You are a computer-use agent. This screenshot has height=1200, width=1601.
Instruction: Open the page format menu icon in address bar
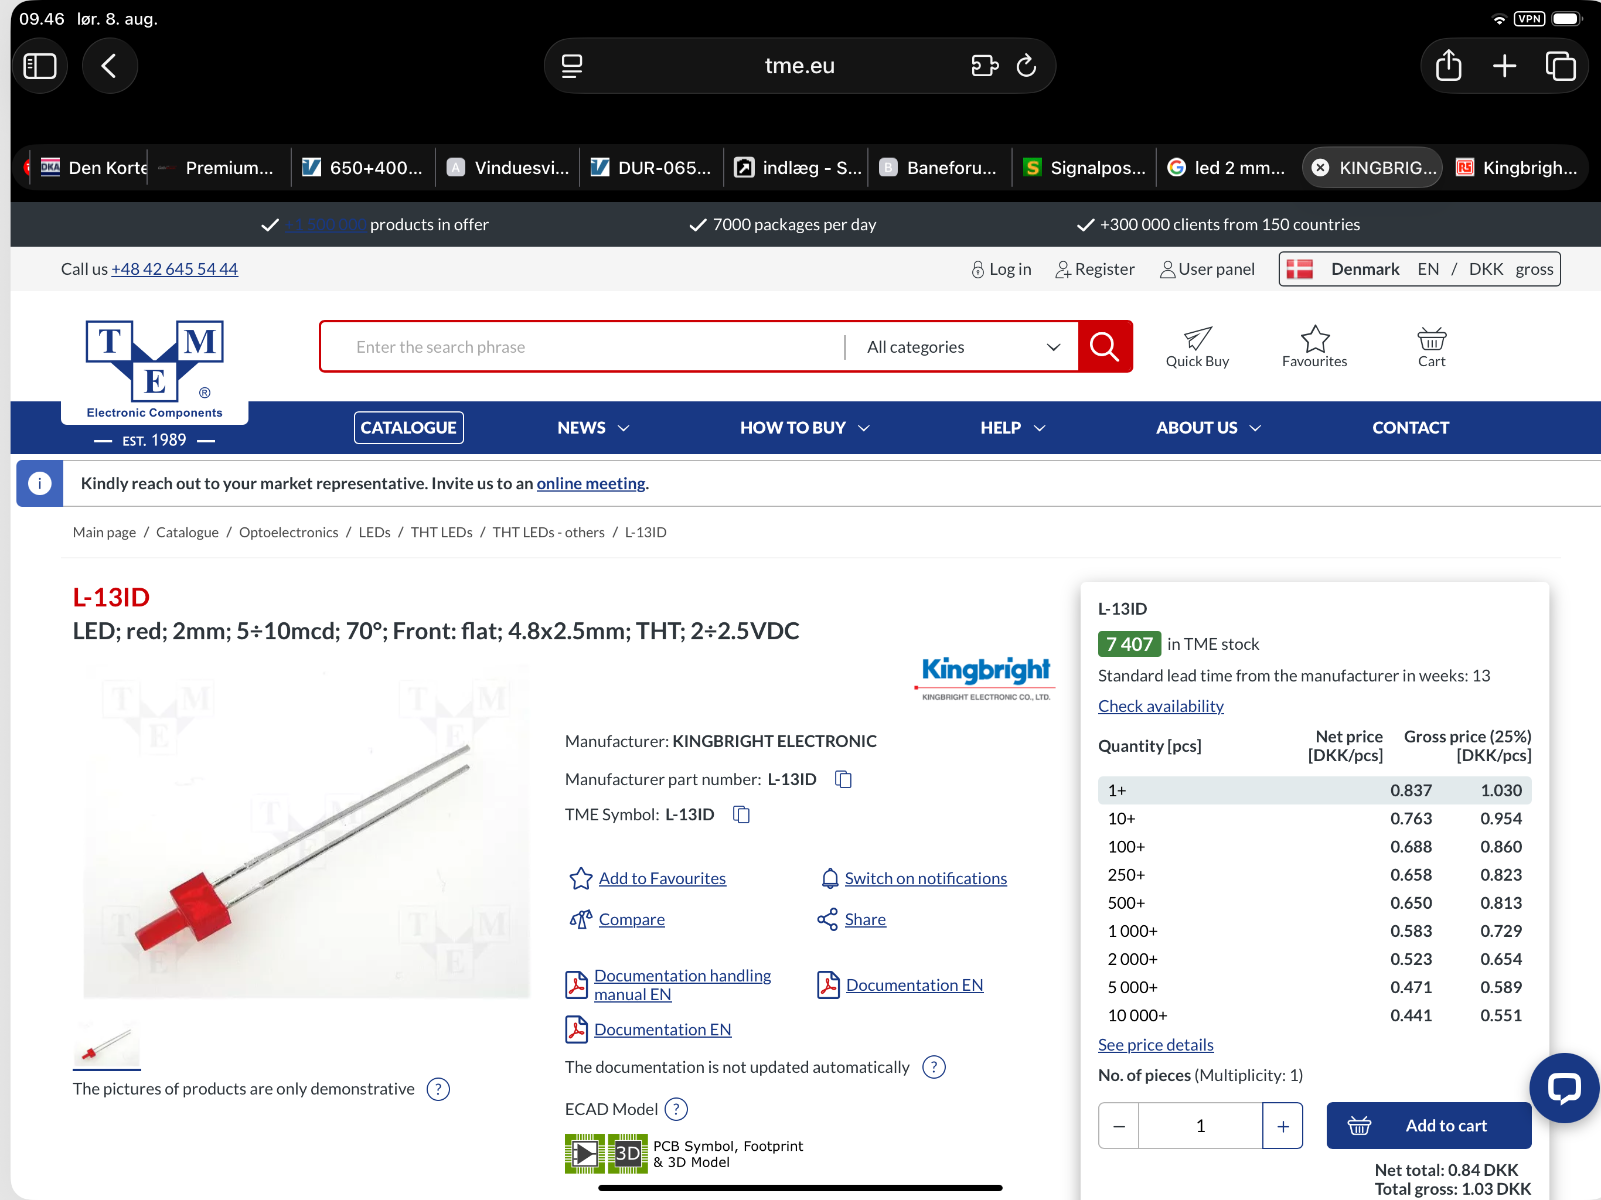click(572, 66)
